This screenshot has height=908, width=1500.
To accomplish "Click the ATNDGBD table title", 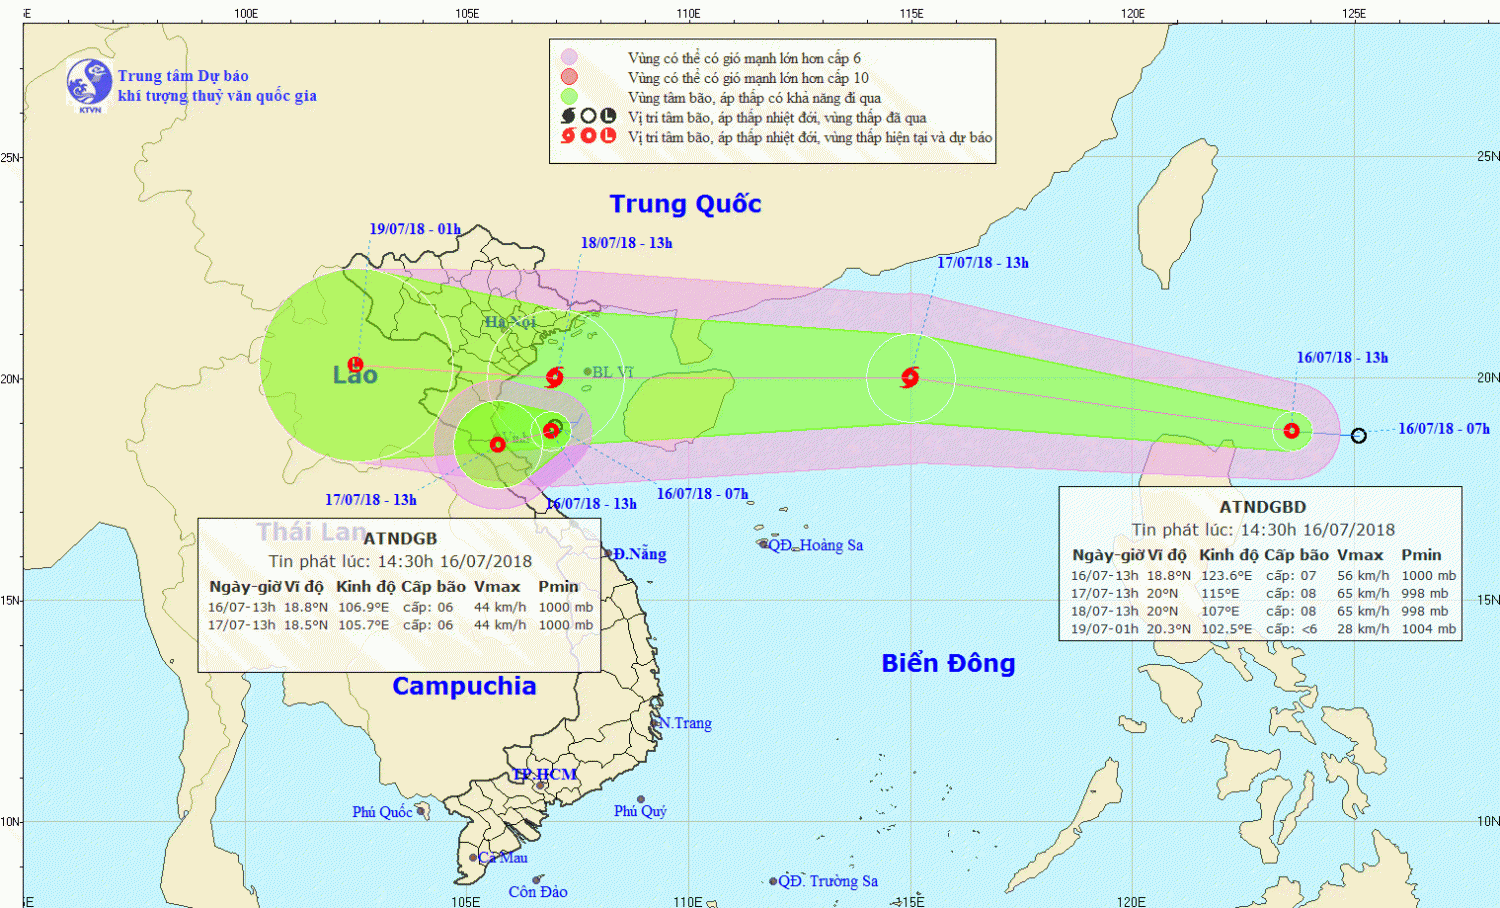I will pos(1262,507).
